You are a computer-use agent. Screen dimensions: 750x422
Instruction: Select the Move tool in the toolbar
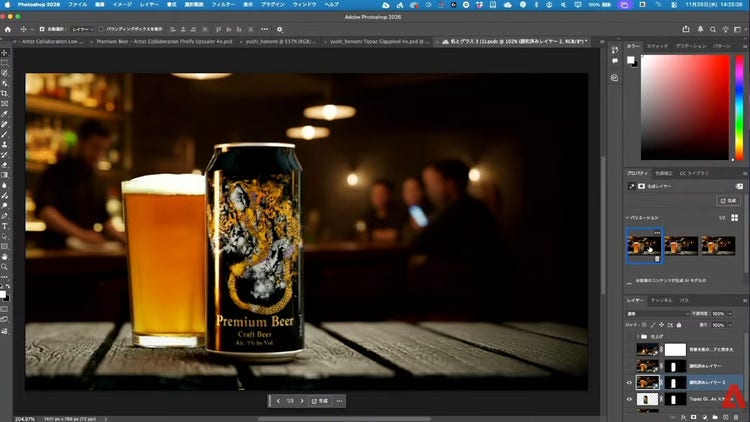(x=5, y=52)
